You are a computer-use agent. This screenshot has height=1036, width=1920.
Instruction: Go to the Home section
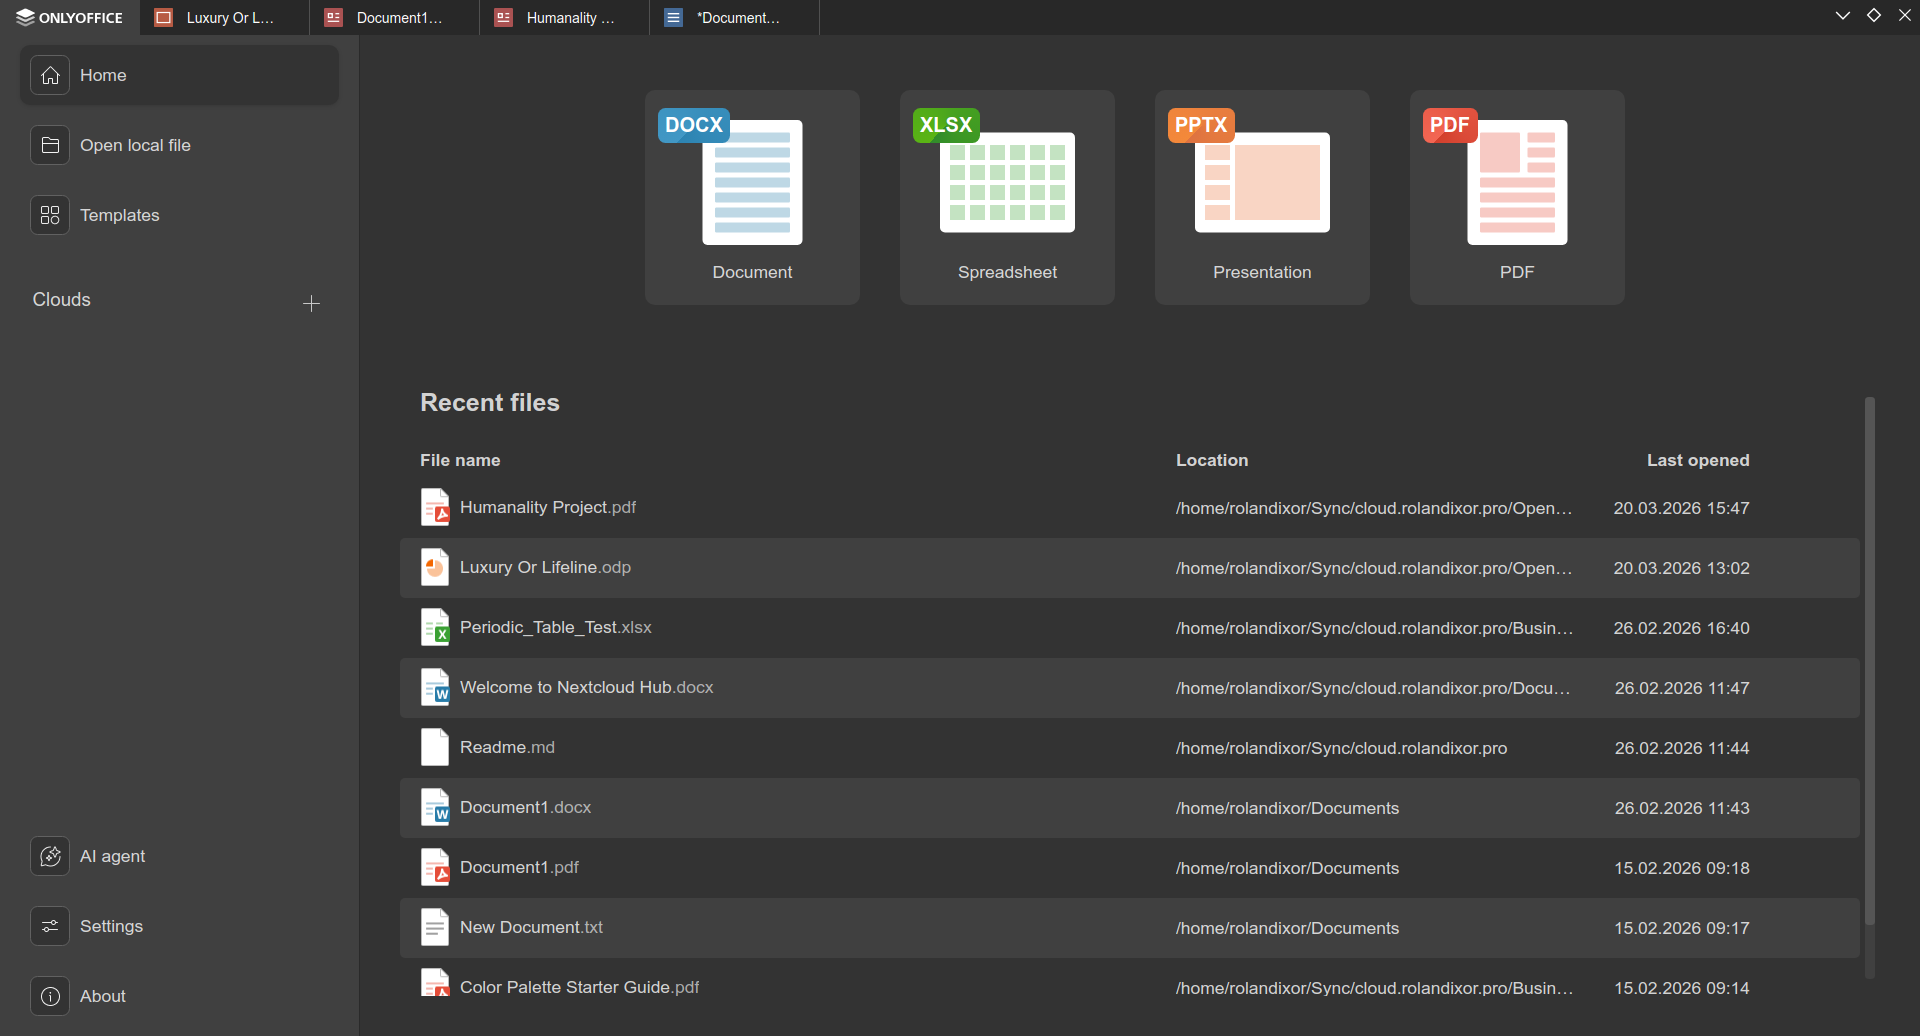click(103, 75)
